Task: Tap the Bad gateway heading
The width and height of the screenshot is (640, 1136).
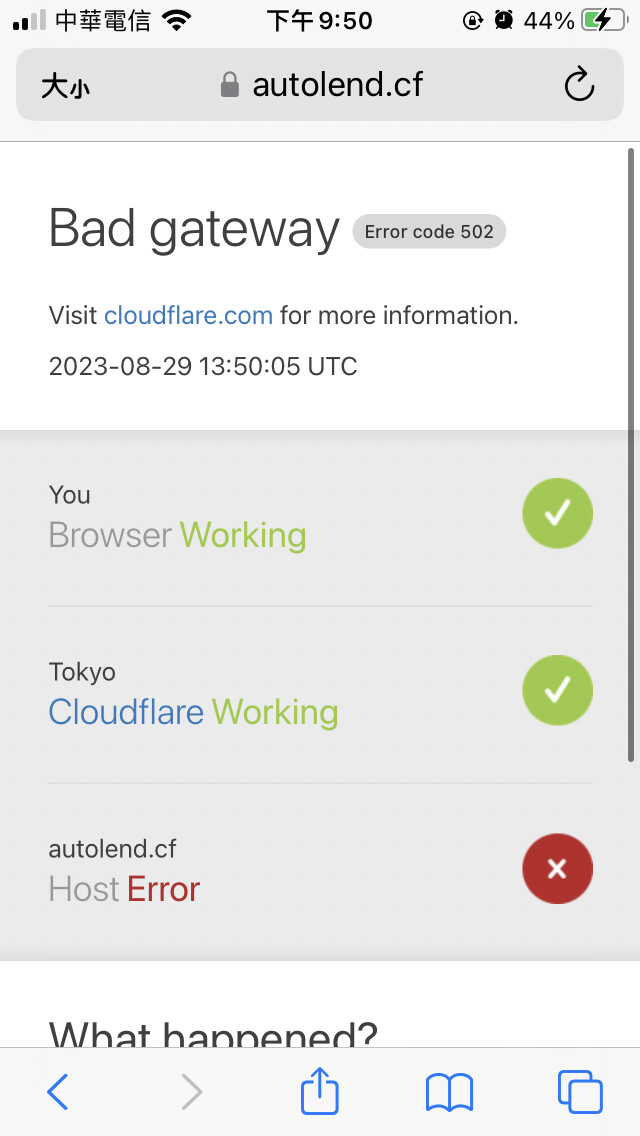Action: point(194,229)
